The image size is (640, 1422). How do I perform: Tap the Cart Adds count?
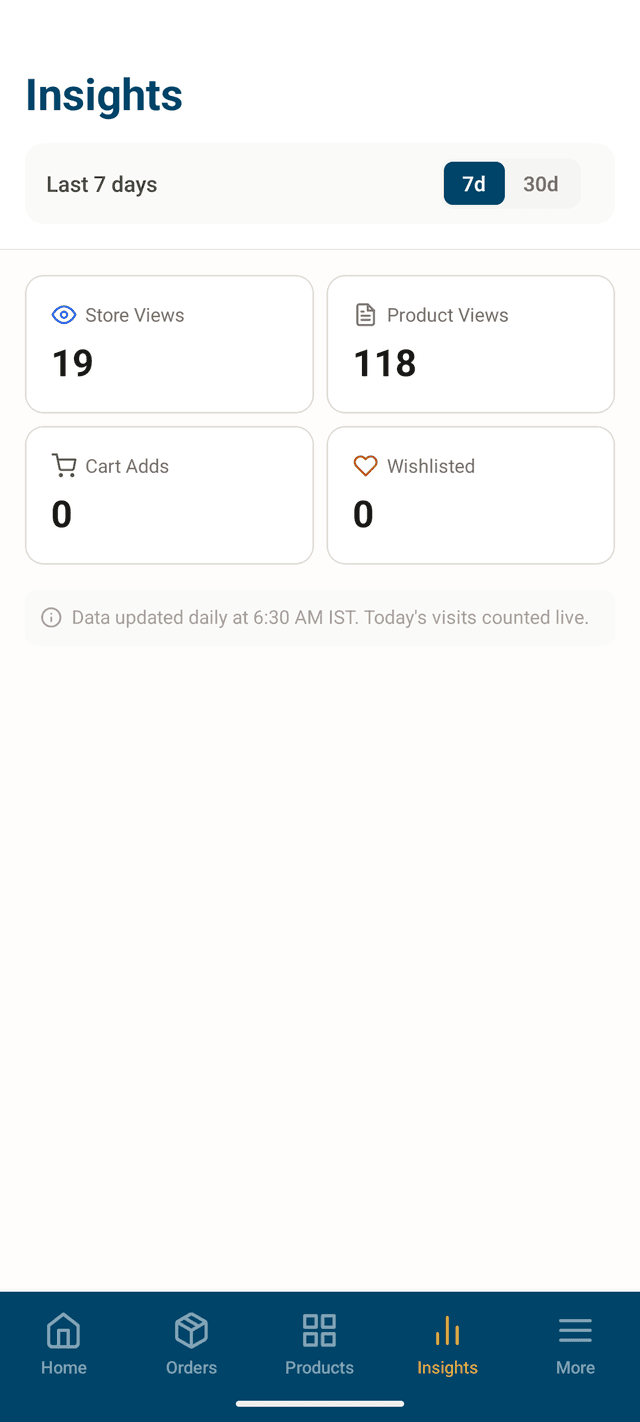click(x=61, y=513)
